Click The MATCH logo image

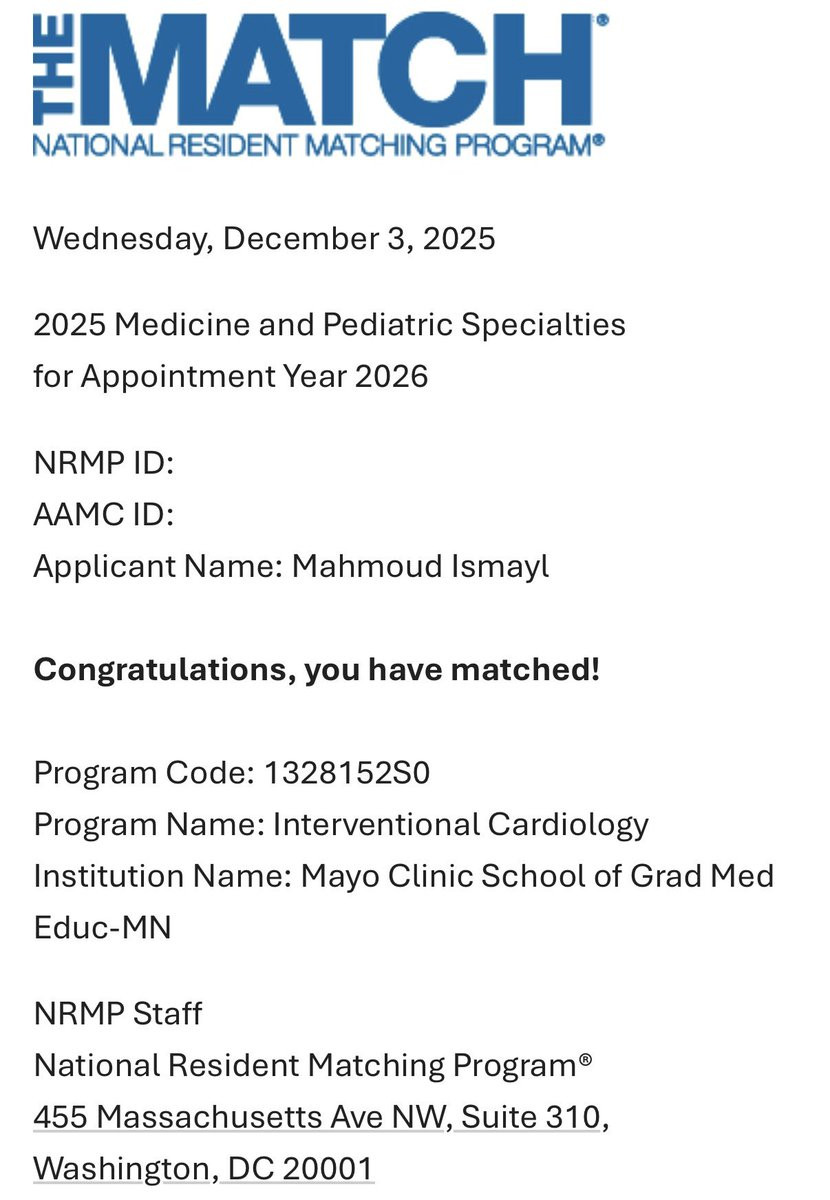point(320,86)
